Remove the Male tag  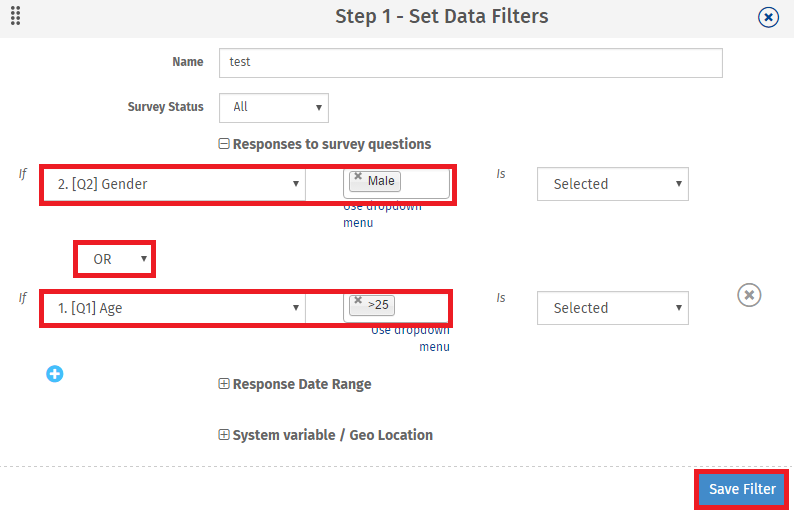[x=358, y=176]
